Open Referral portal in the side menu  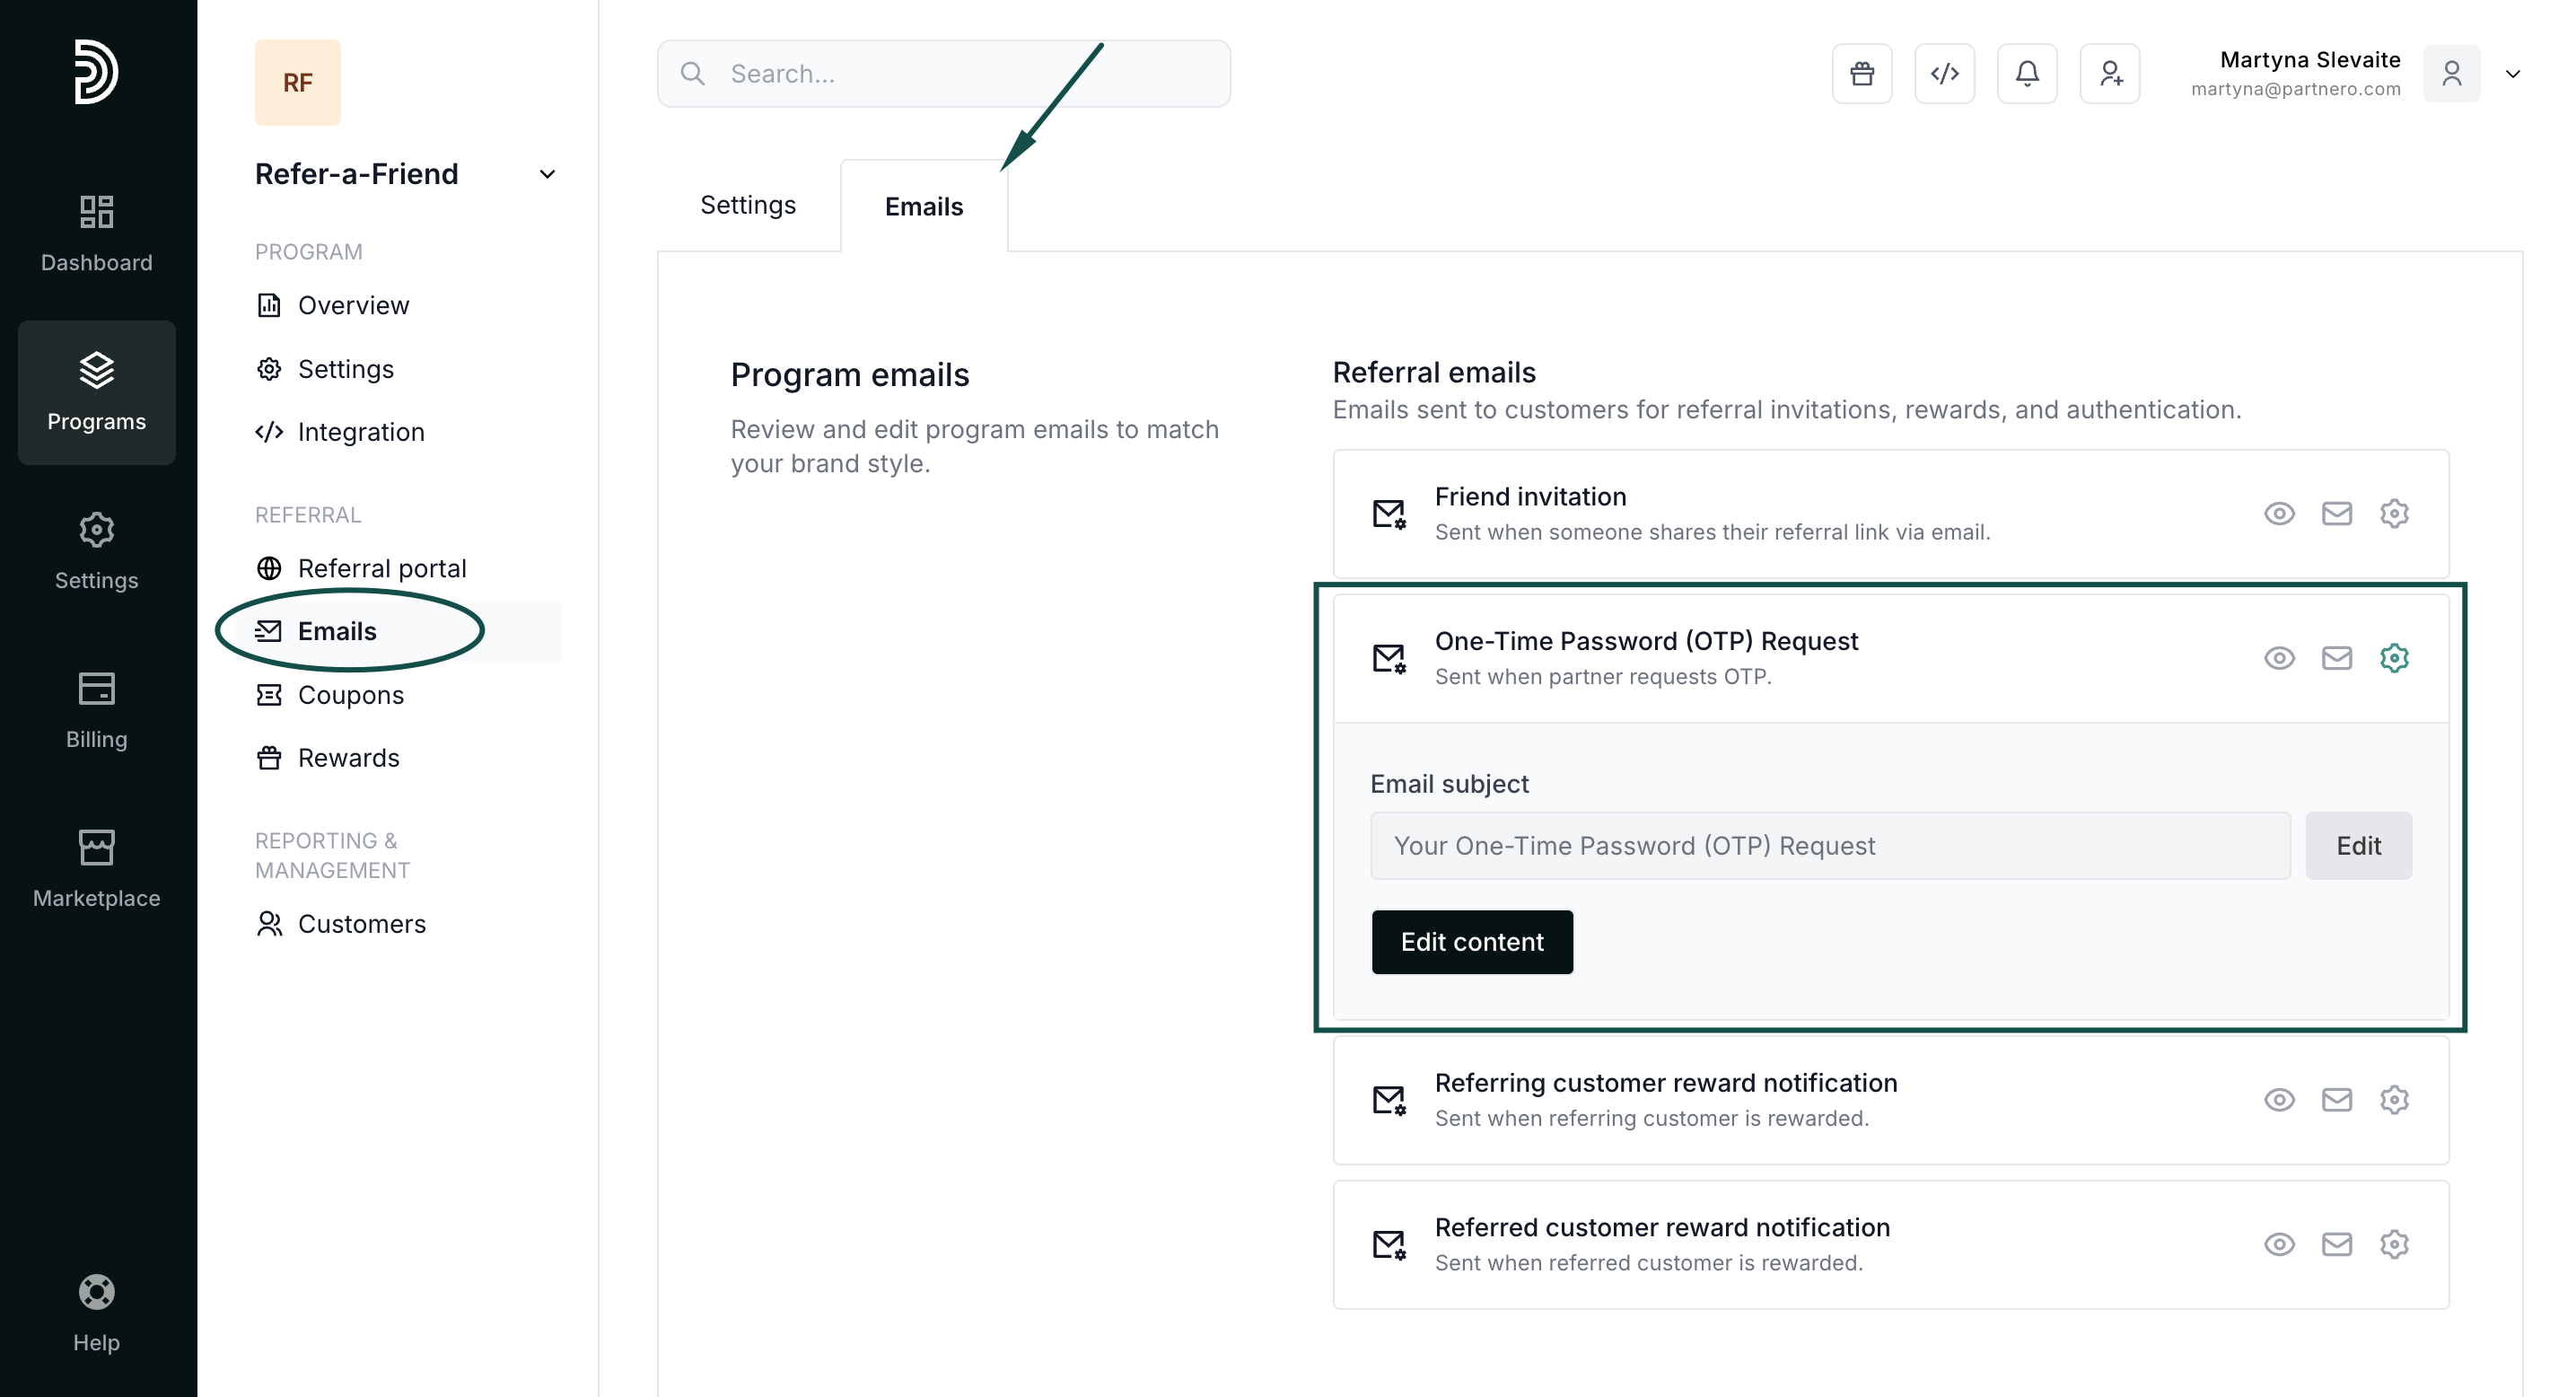point(381,568)
